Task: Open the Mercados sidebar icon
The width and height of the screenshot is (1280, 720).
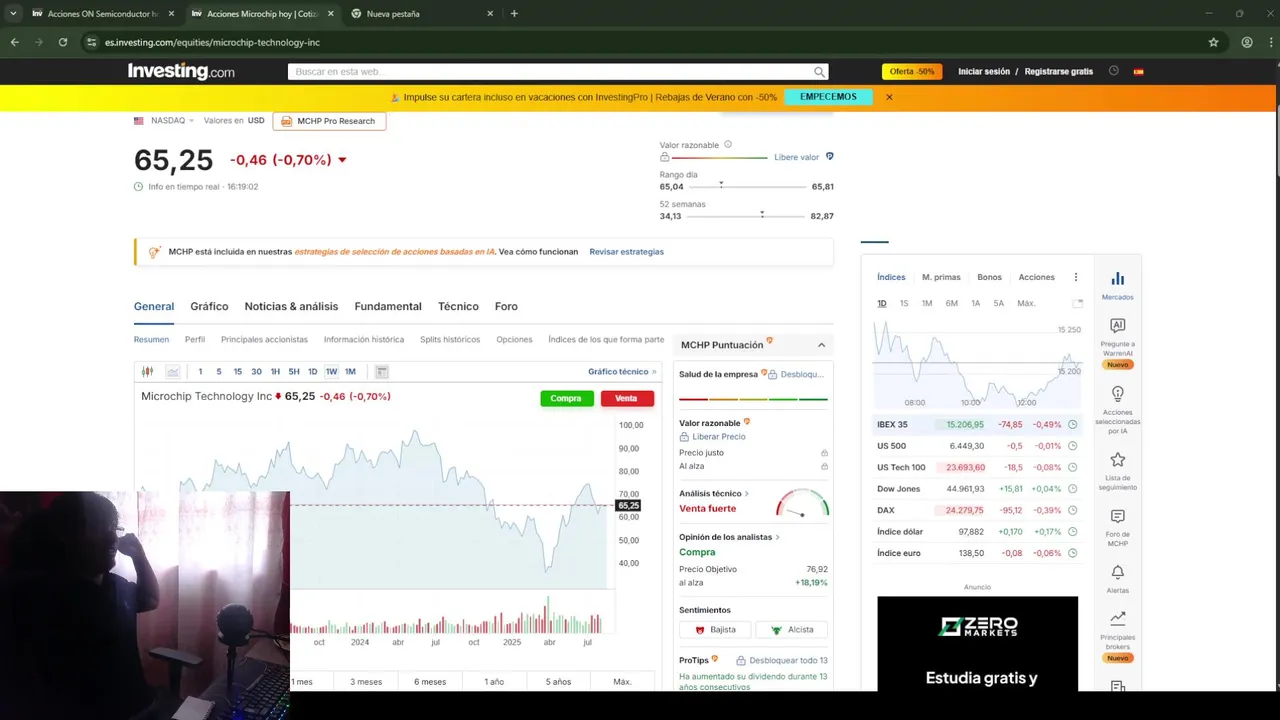Action: pyautogui.click(x=1117, y=284)
